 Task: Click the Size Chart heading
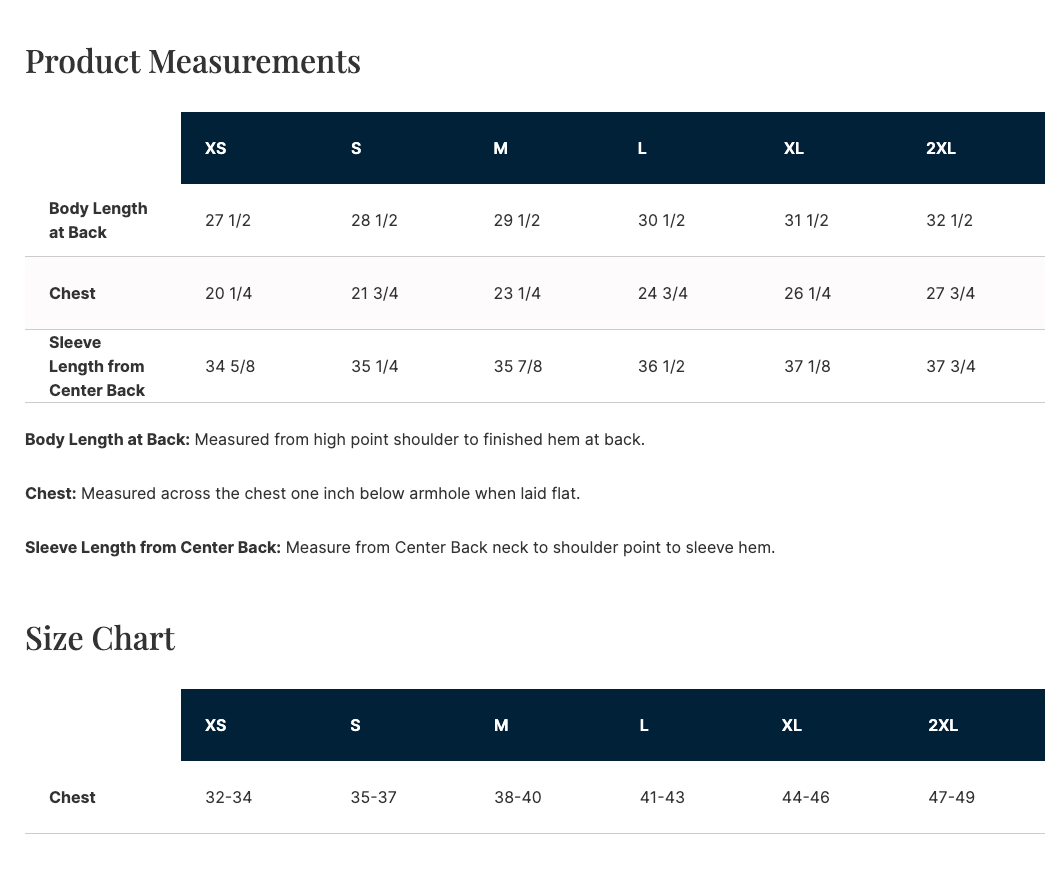tap(100, 639)
